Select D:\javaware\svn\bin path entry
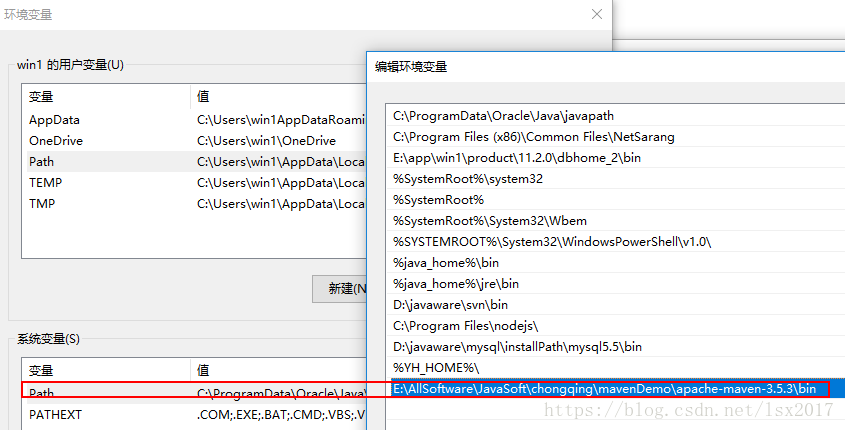The image size is (845, 430). coord(615,305)
